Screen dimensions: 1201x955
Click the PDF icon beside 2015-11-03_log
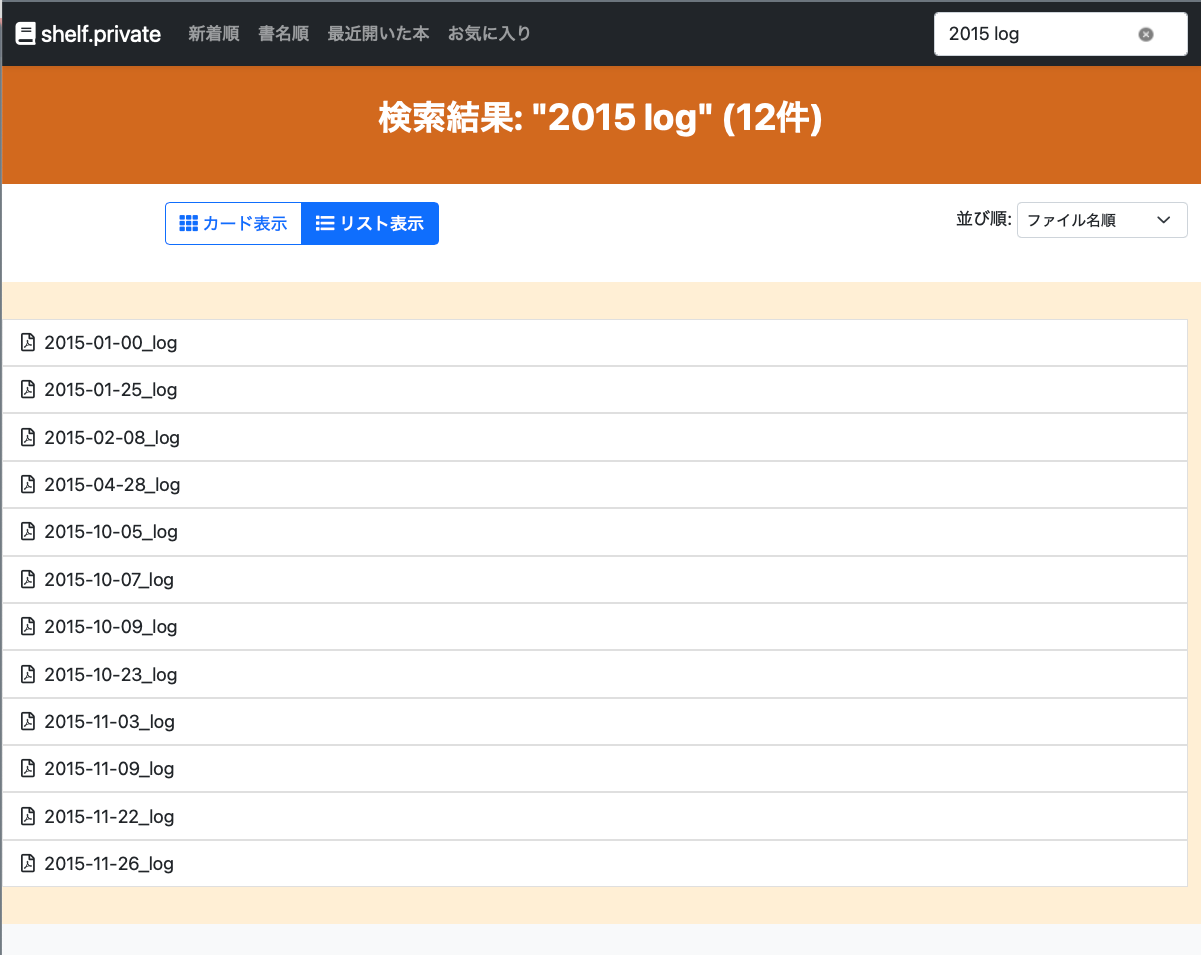coord(28,722)
